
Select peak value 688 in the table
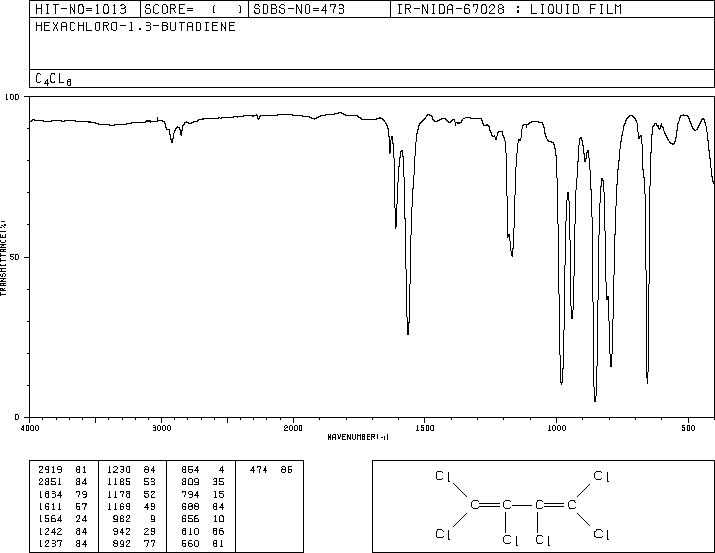(x=190, y=506)
